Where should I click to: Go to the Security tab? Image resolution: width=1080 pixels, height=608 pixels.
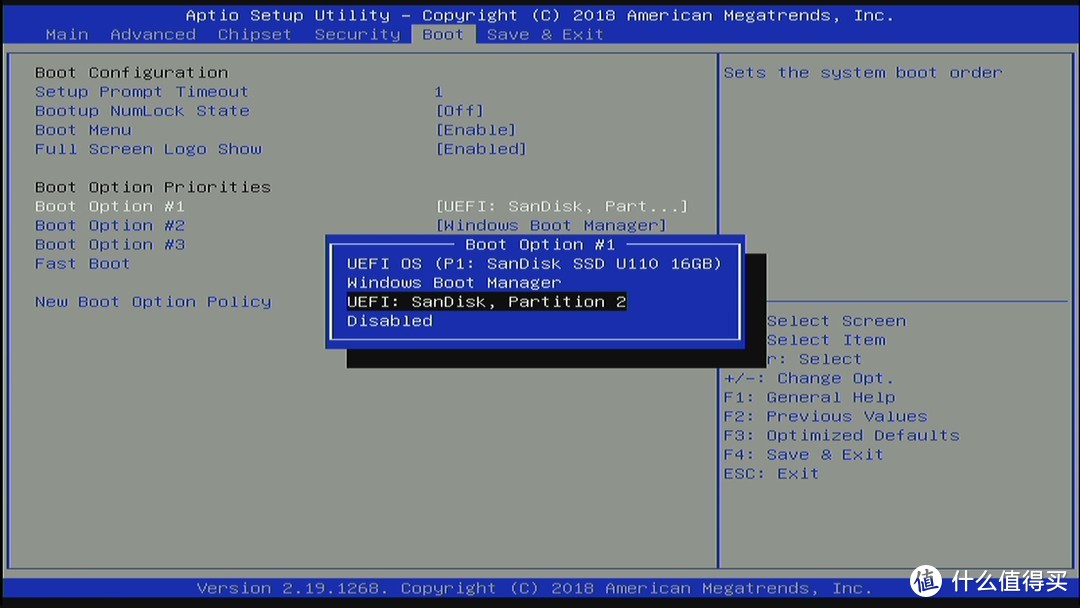click(x=357, y=34)
